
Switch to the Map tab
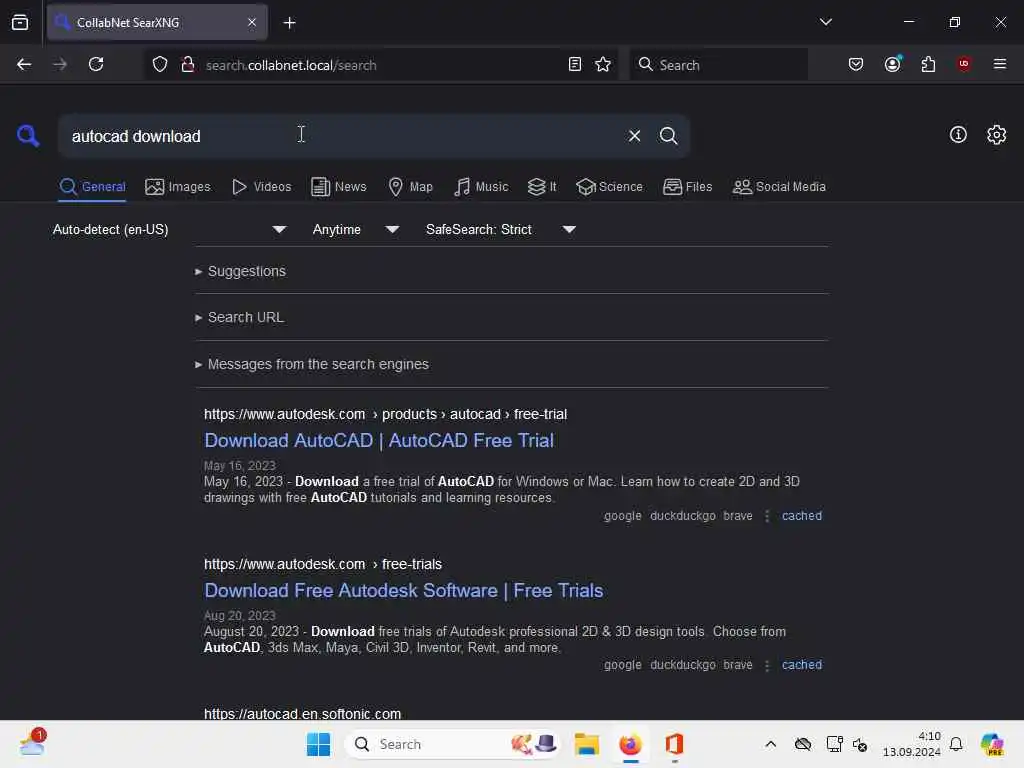coord(410,187)
